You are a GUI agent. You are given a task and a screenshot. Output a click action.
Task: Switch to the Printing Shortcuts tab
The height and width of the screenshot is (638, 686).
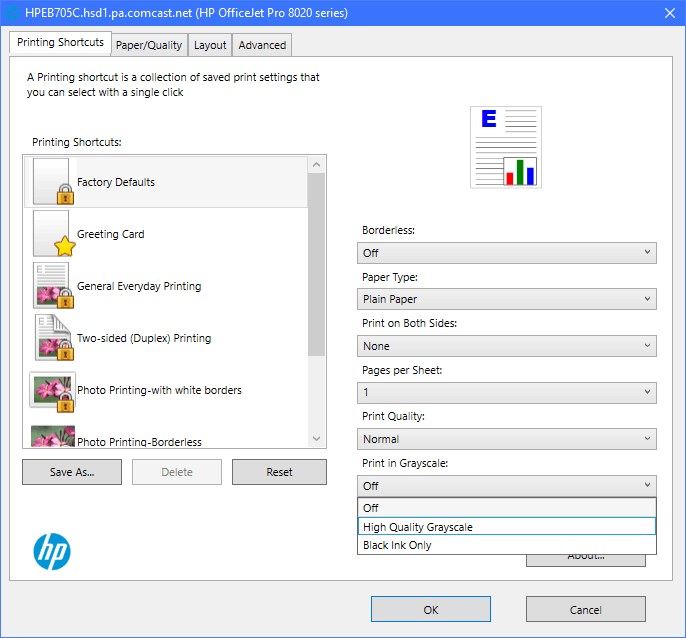pyautogui.click(x=60, y=42)
